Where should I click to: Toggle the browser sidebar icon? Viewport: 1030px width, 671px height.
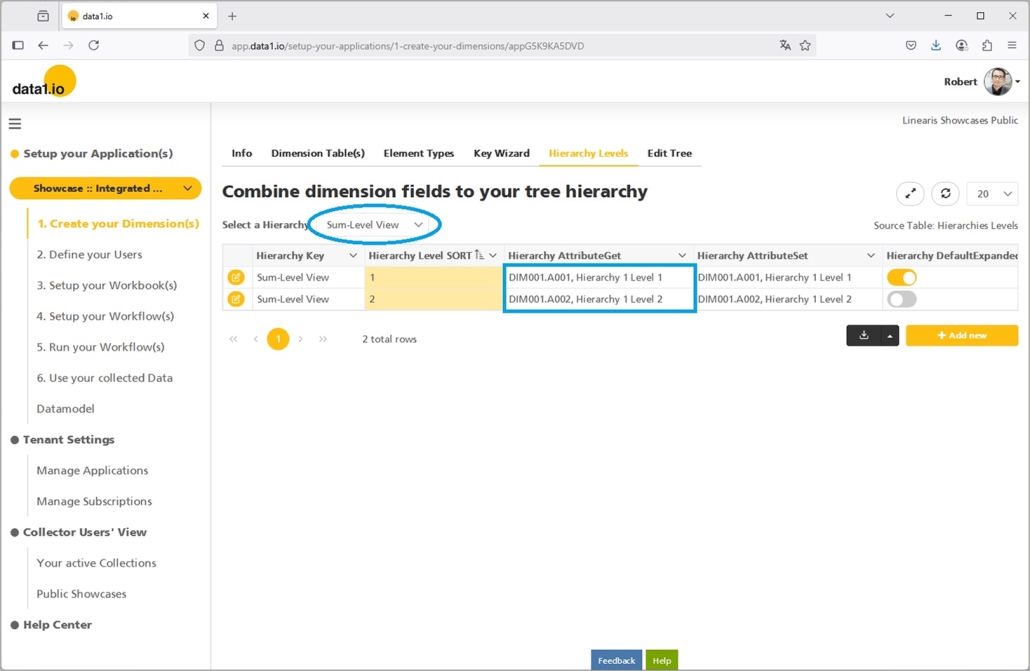18,45
